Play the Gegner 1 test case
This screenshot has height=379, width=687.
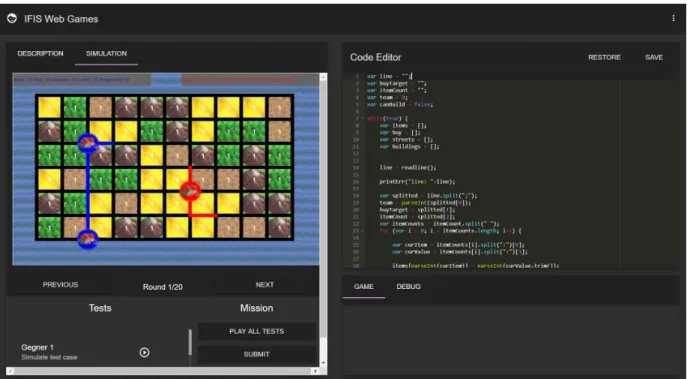tap(144, 352)
